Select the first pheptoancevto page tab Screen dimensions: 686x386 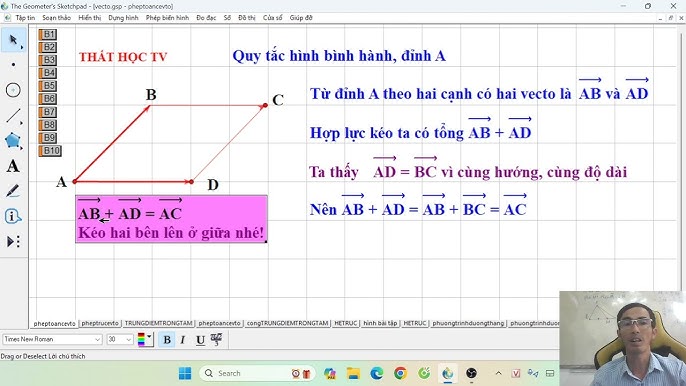(54, 323)
